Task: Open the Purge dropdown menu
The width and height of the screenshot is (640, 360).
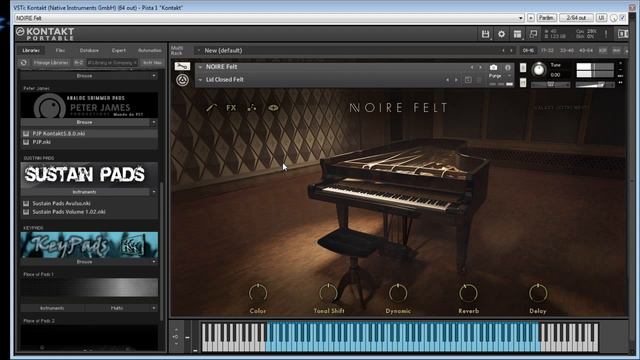Action: point(500,76)
